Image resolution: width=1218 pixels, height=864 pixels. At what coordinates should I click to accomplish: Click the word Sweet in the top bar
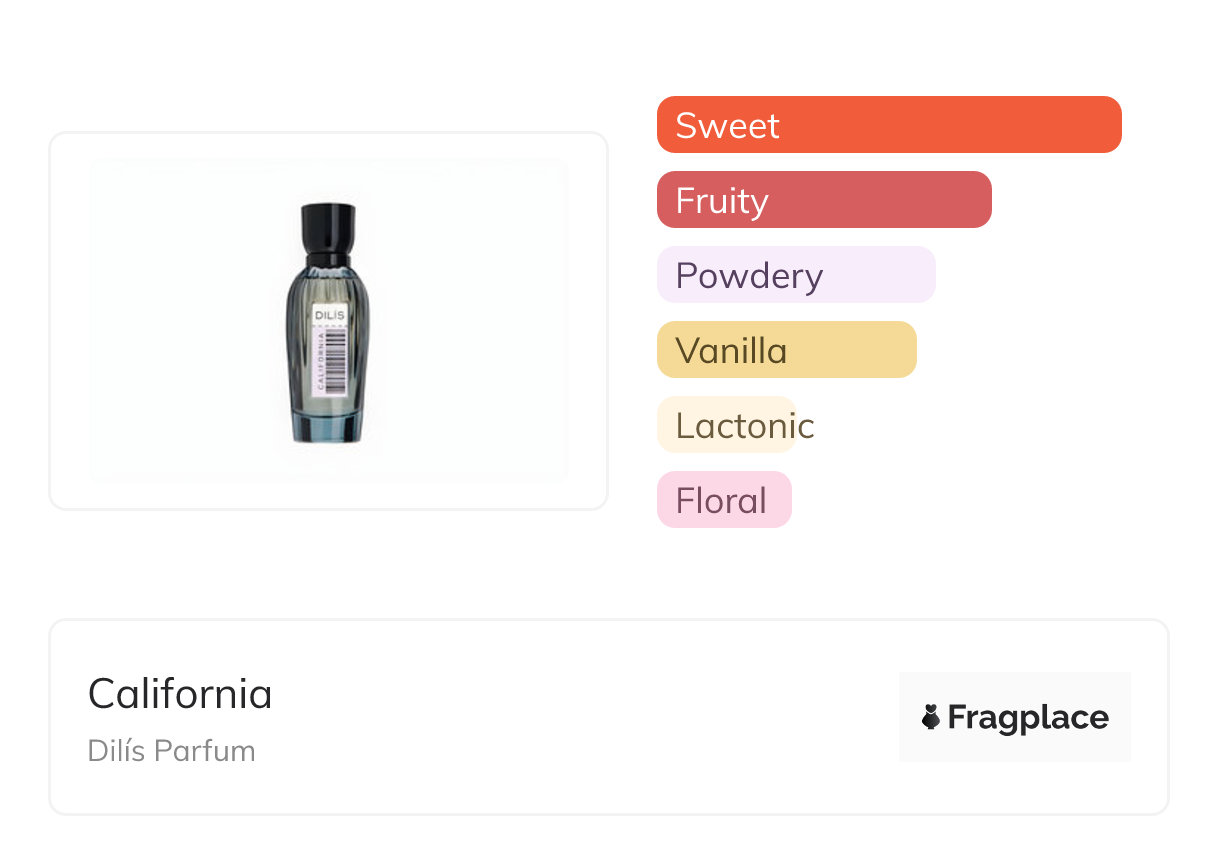tap(727, 126)
